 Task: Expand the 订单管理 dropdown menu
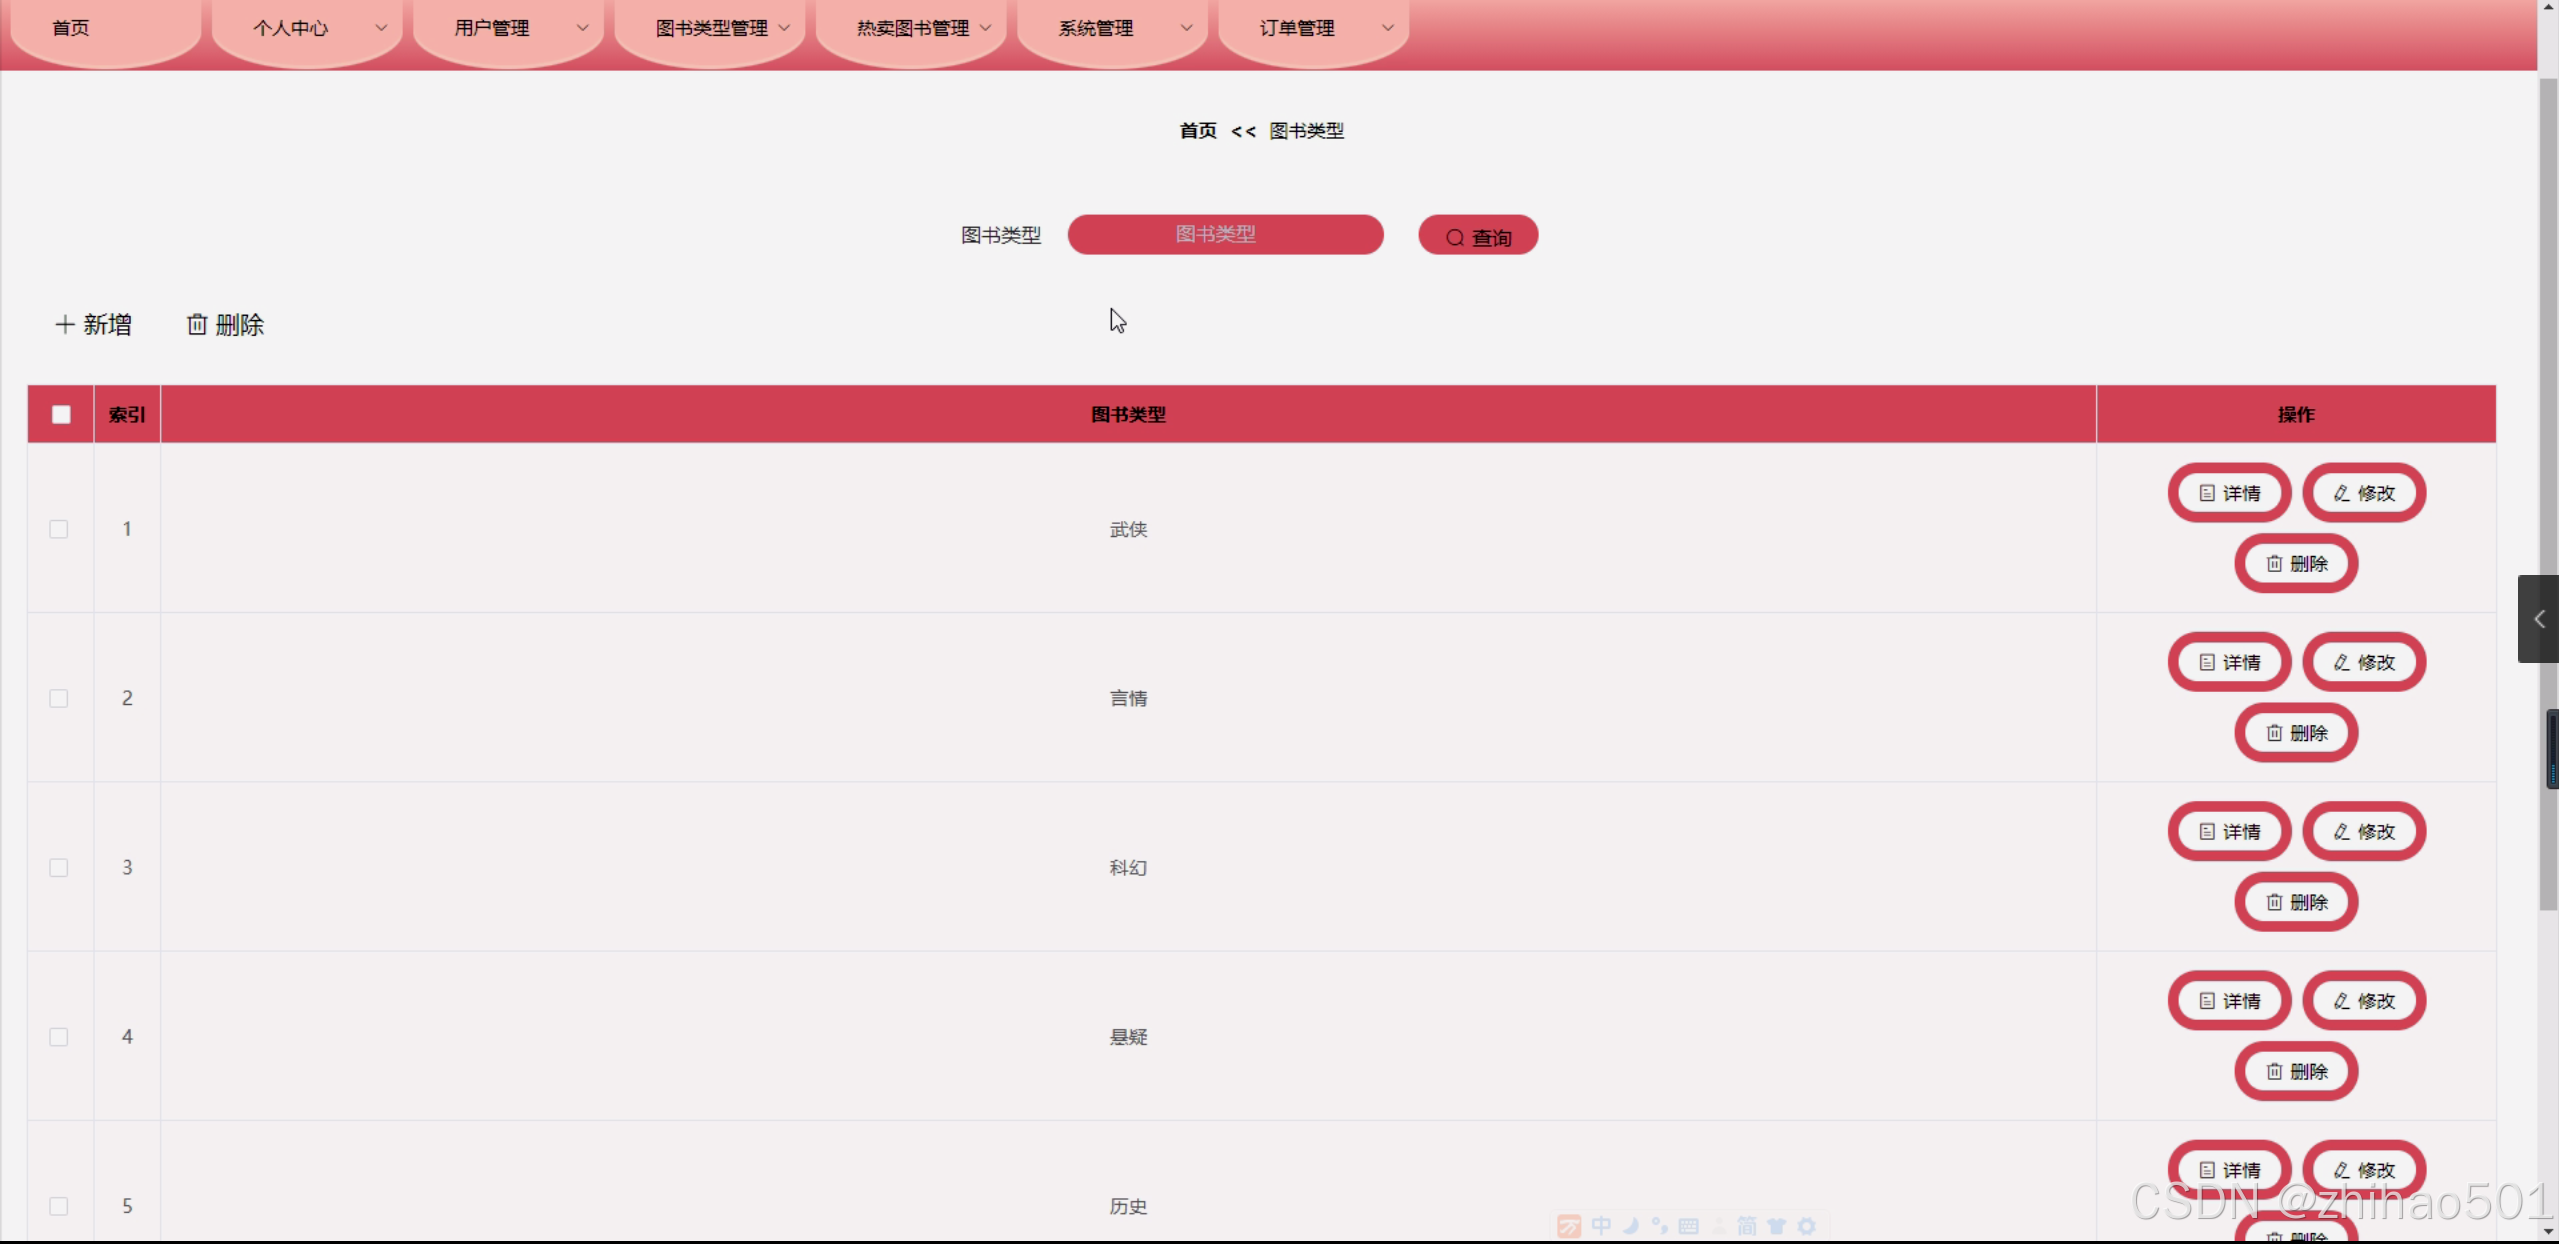pos(1313,28)
